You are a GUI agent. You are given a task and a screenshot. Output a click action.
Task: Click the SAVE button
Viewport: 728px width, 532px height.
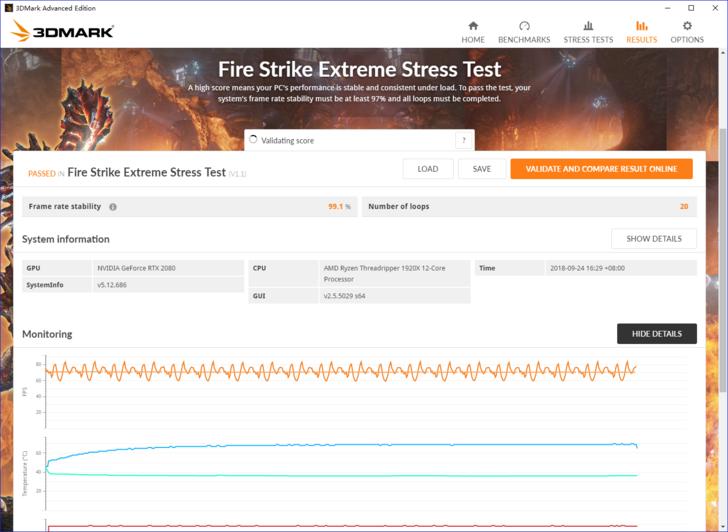point(482,169)
